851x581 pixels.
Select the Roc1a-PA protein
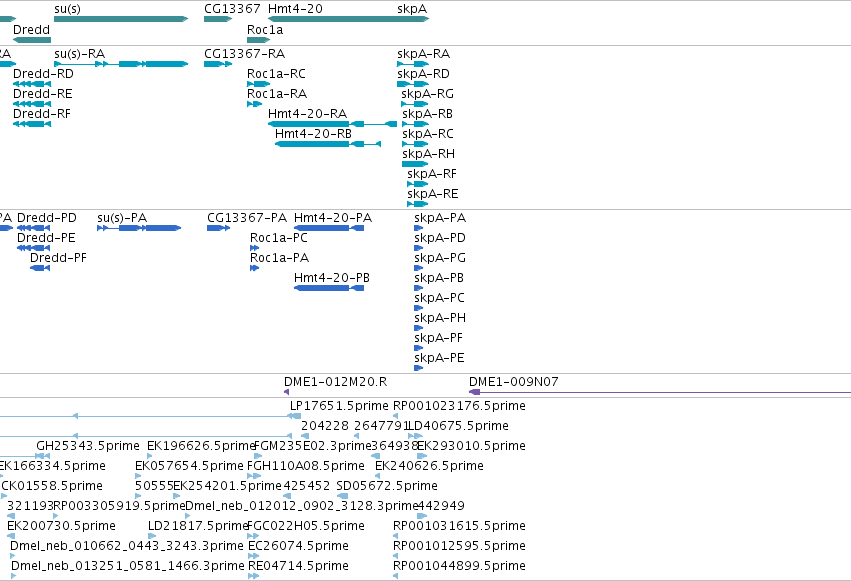[255, 268]
